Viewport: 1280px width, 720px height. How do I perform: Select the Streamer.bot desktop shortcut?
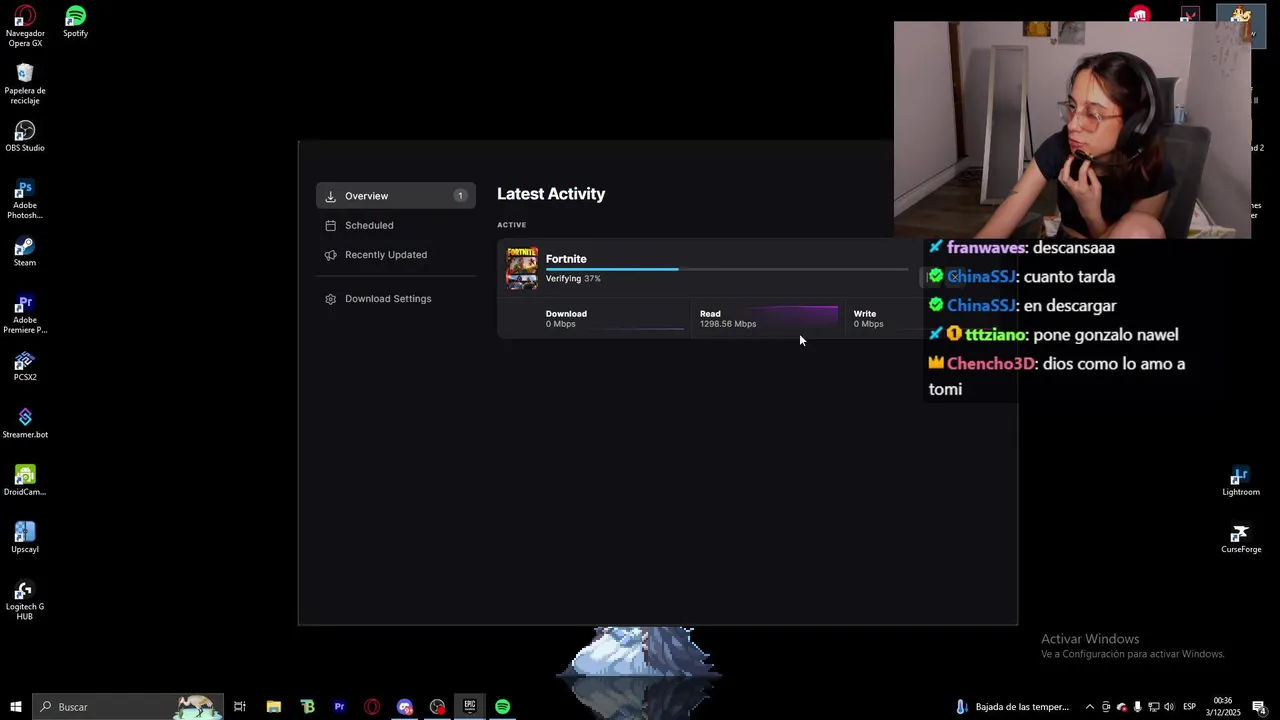click(x=25, y=424)
